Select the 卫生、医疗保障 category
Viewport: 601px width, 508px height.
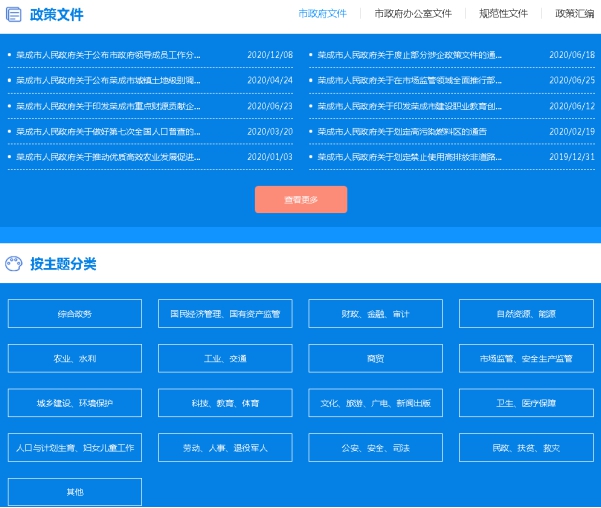coord(526,403)
